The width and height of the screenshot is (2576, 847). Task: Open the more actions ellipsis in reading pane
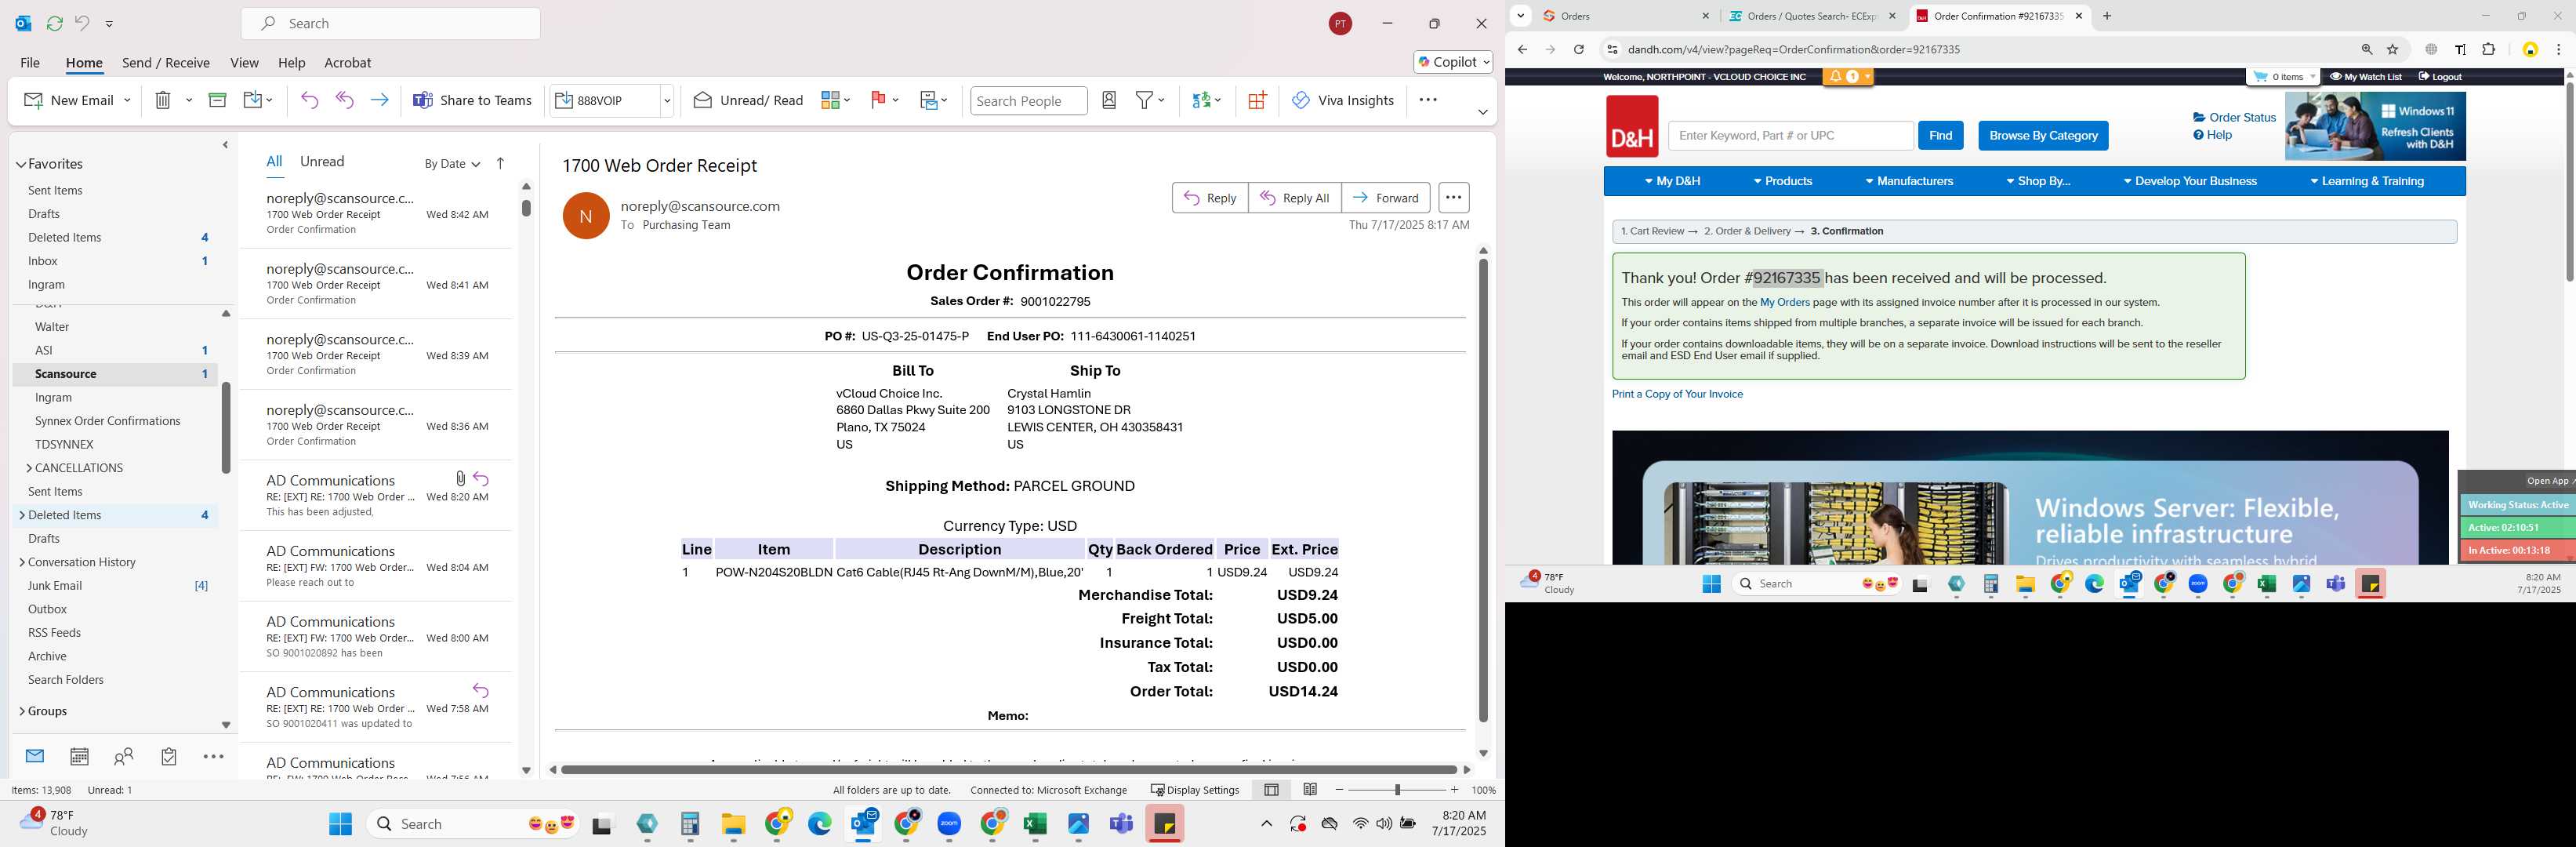(x=1453, y=198)
